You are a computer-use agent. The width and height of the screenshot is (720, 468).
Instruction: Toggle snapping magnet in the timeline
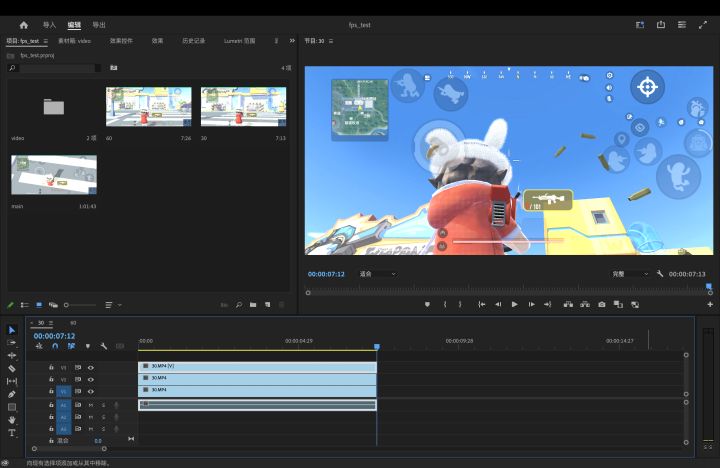point(55,346)
